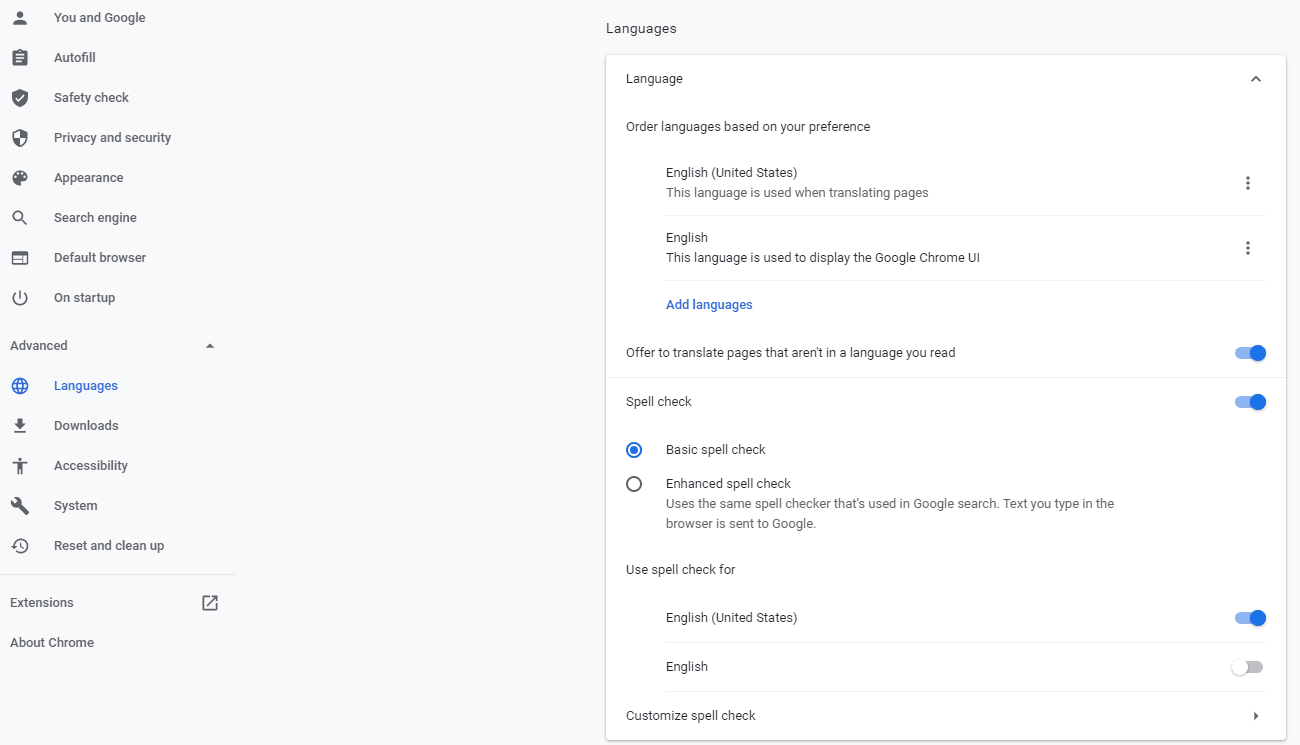The height and width of the screenshot is (745, 1300).
Task: Click the Reset and clean up icon
Action: [x=20, y=545]
